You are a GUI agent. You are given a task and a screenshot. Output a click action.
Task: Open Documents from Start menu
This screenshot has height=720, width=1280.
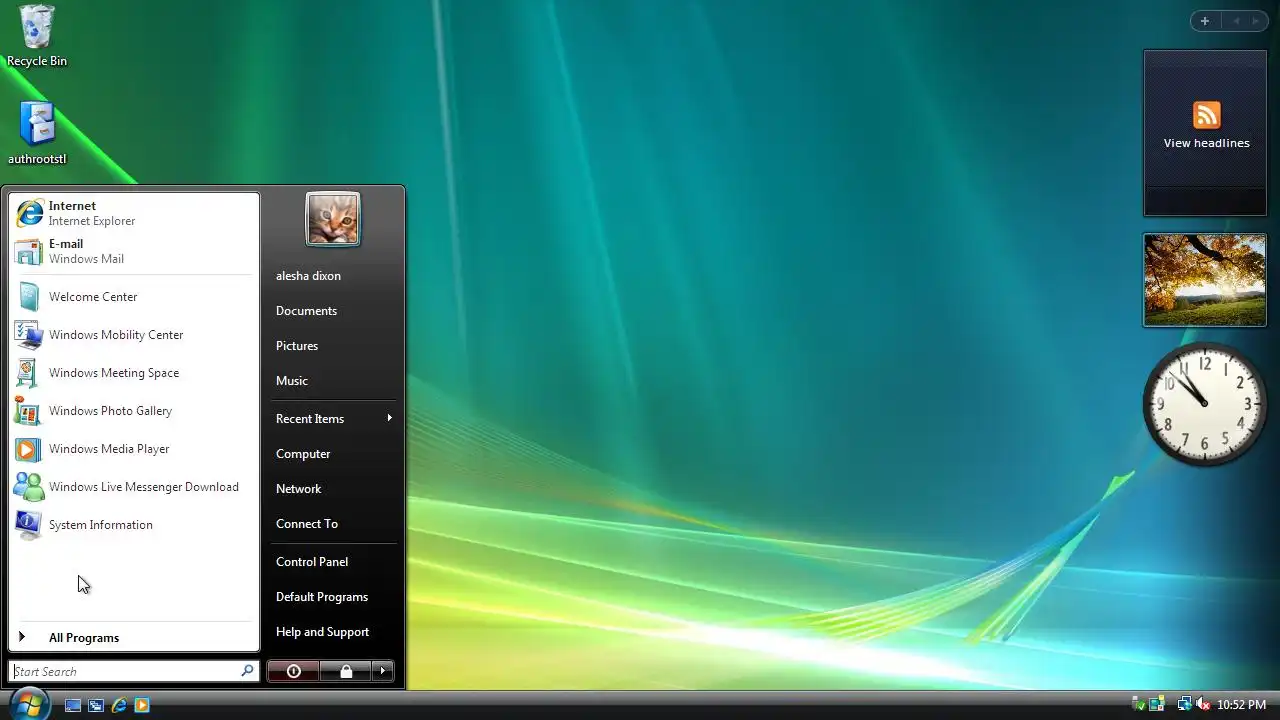point(332,311)
